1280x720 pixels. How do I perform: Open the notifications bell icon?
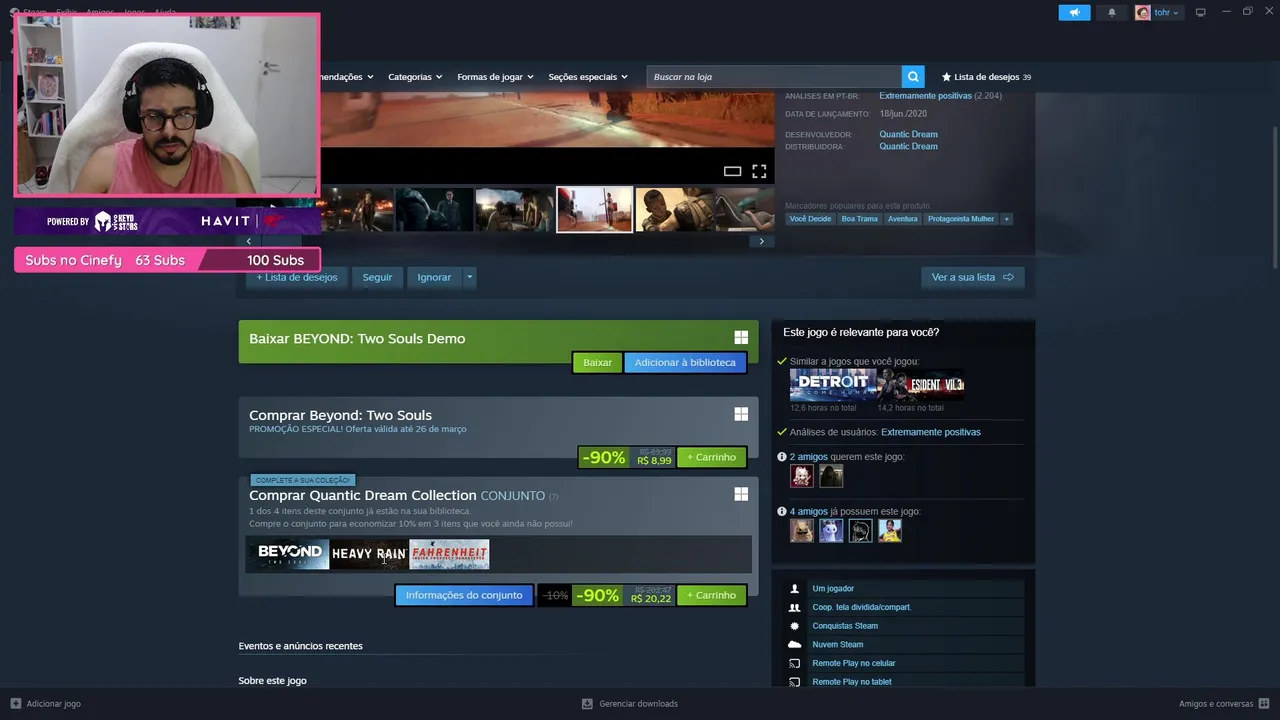pyautogui.click(x=1112, y=12)
